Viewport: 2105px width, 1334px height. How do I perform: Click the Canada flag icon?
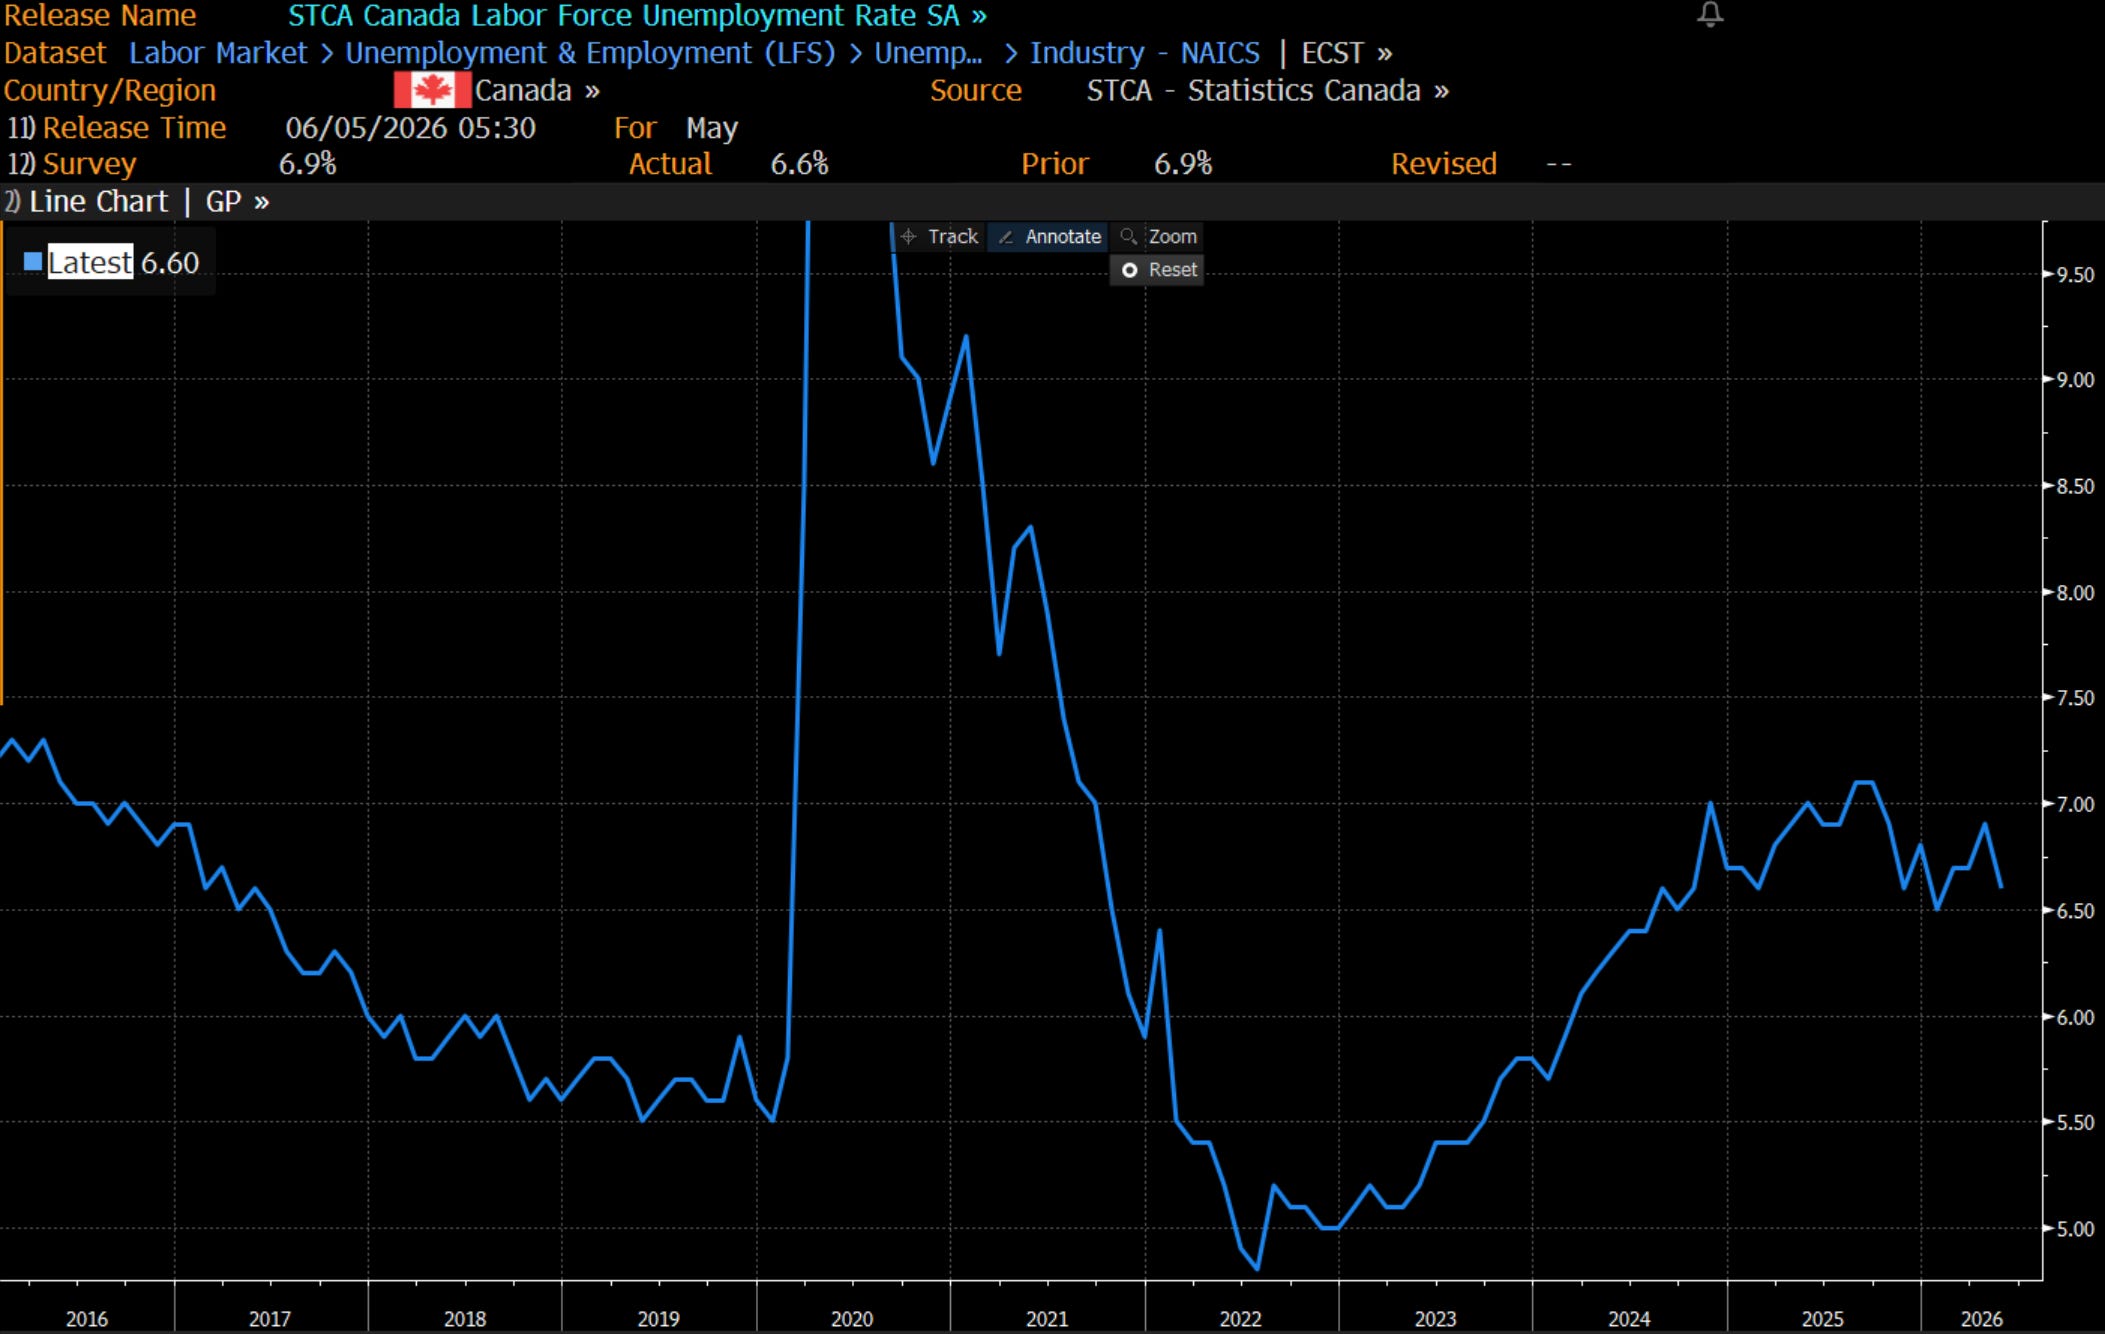(x=432, y=90)
